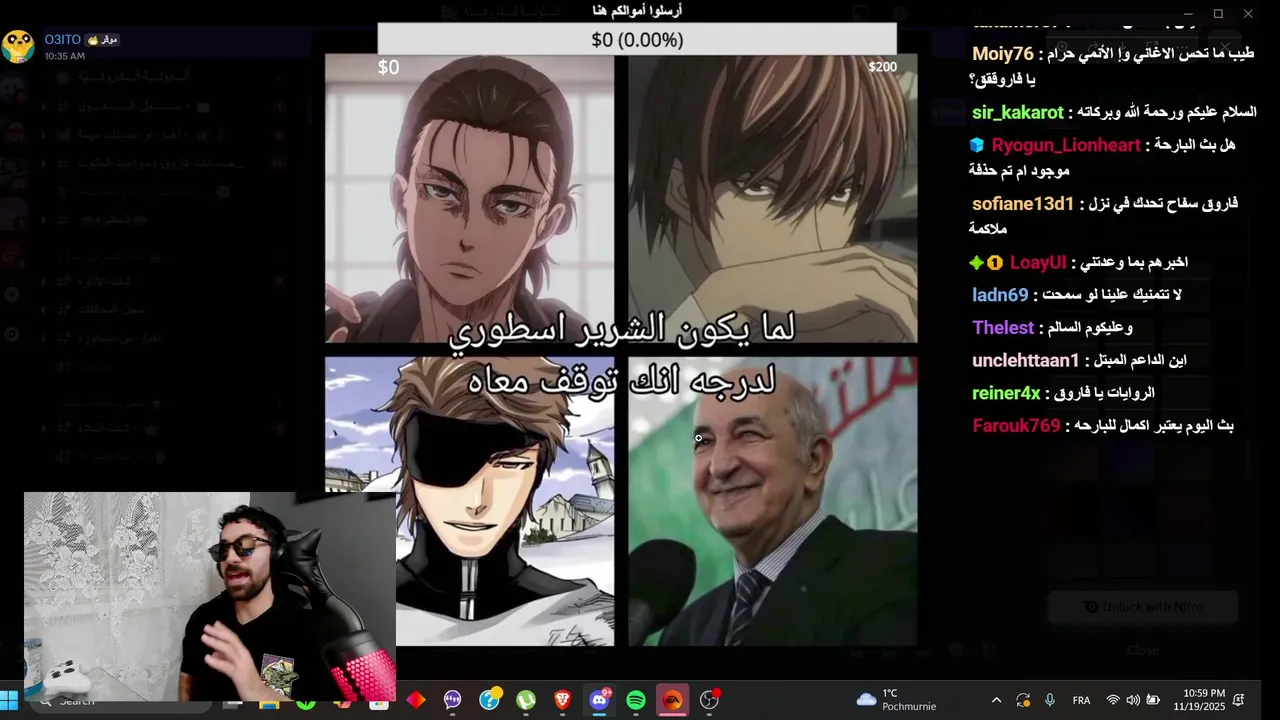
Task: Select the Light Yagami image panel
Action: 772,199
